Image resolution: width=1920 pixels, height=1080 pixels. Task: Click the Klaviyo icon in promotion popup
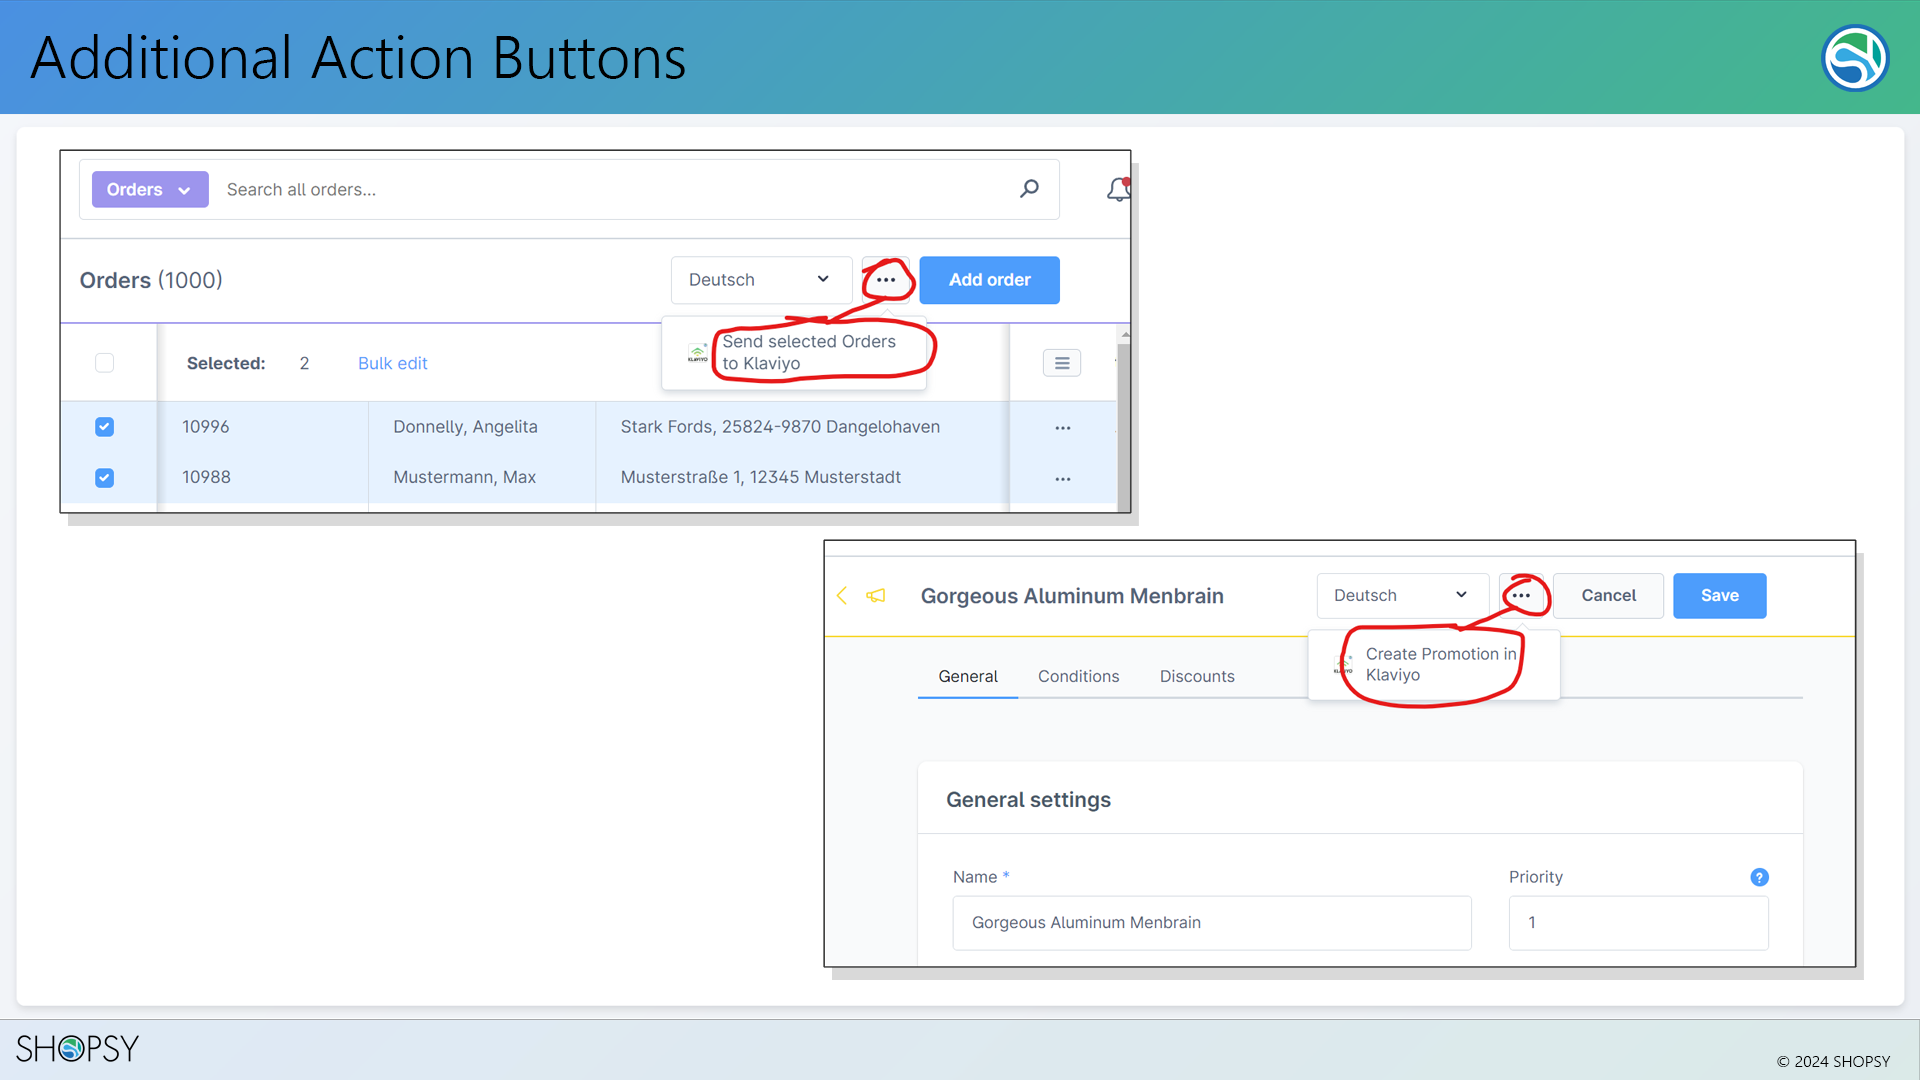(1343, 665)
